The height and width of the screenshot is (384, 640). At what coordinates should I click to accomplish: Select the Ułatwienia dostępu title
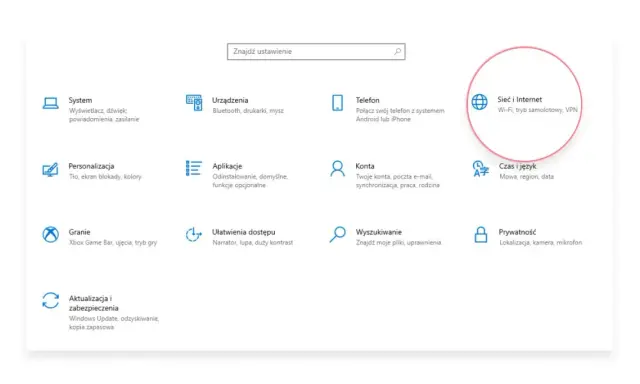(243, 232)
